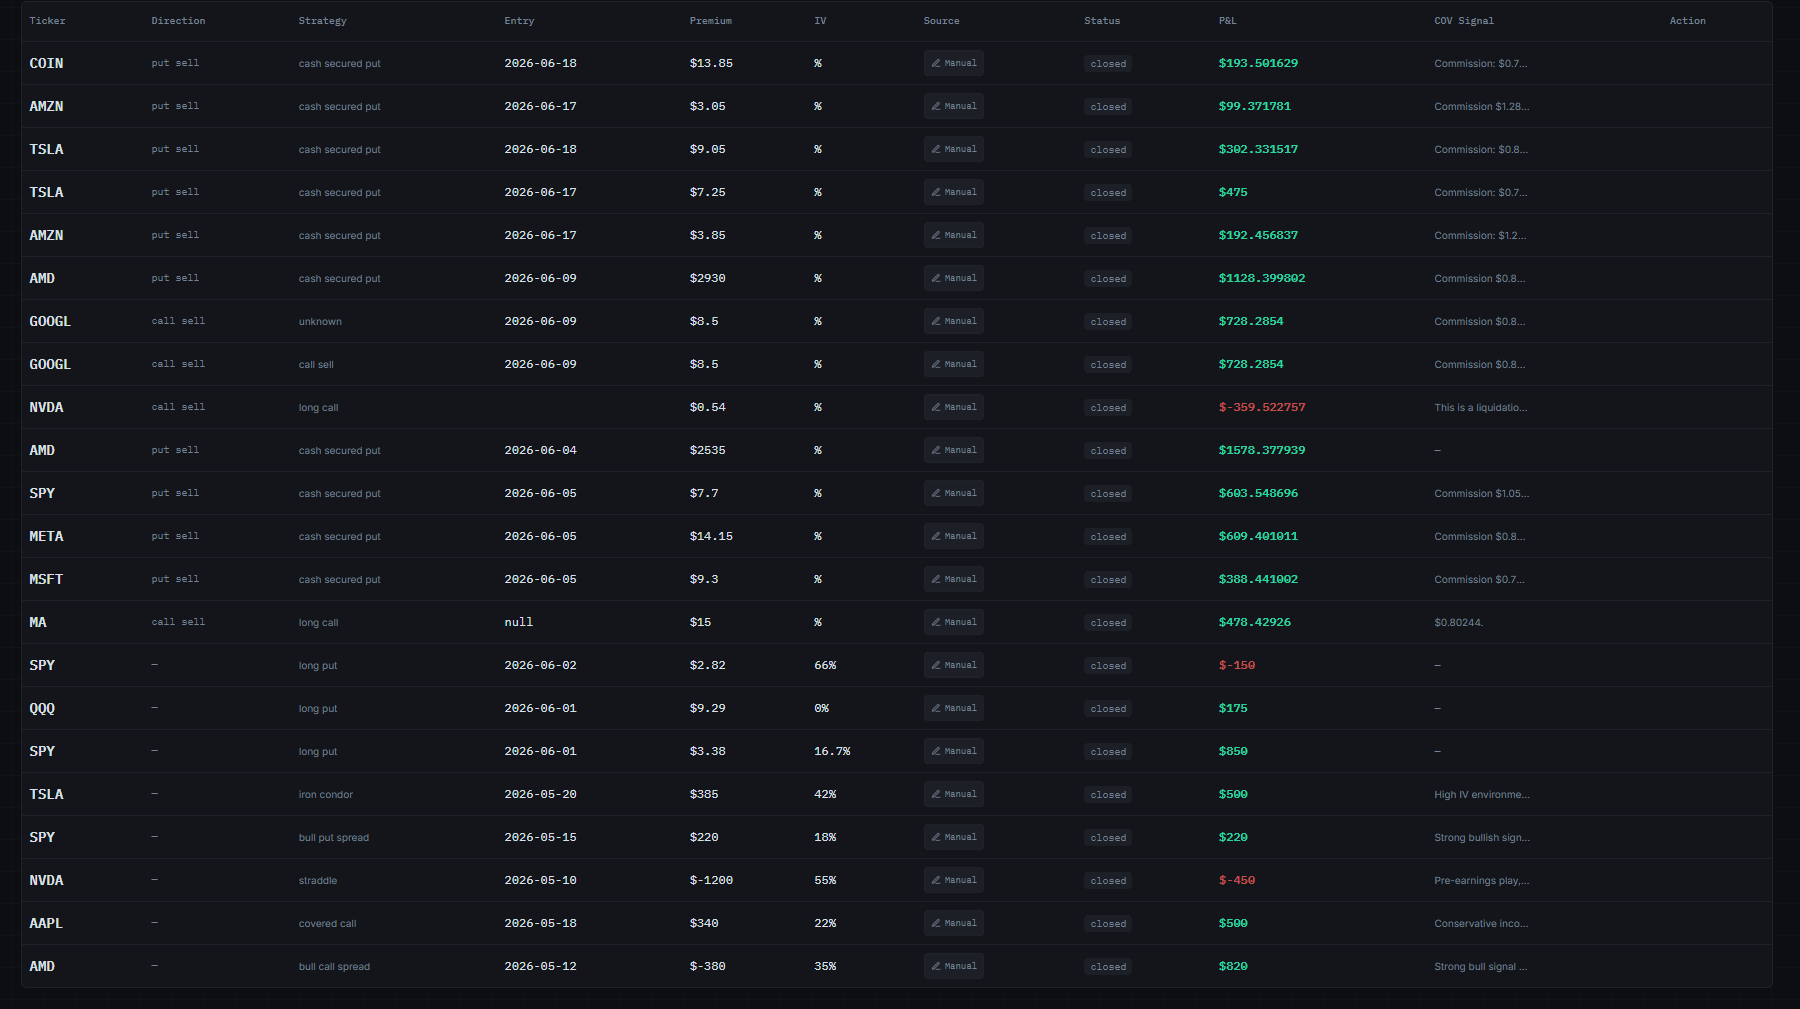This screenshot has width=1800, height=1009.
Task: Click the Source column header
Action: [941, 21]
